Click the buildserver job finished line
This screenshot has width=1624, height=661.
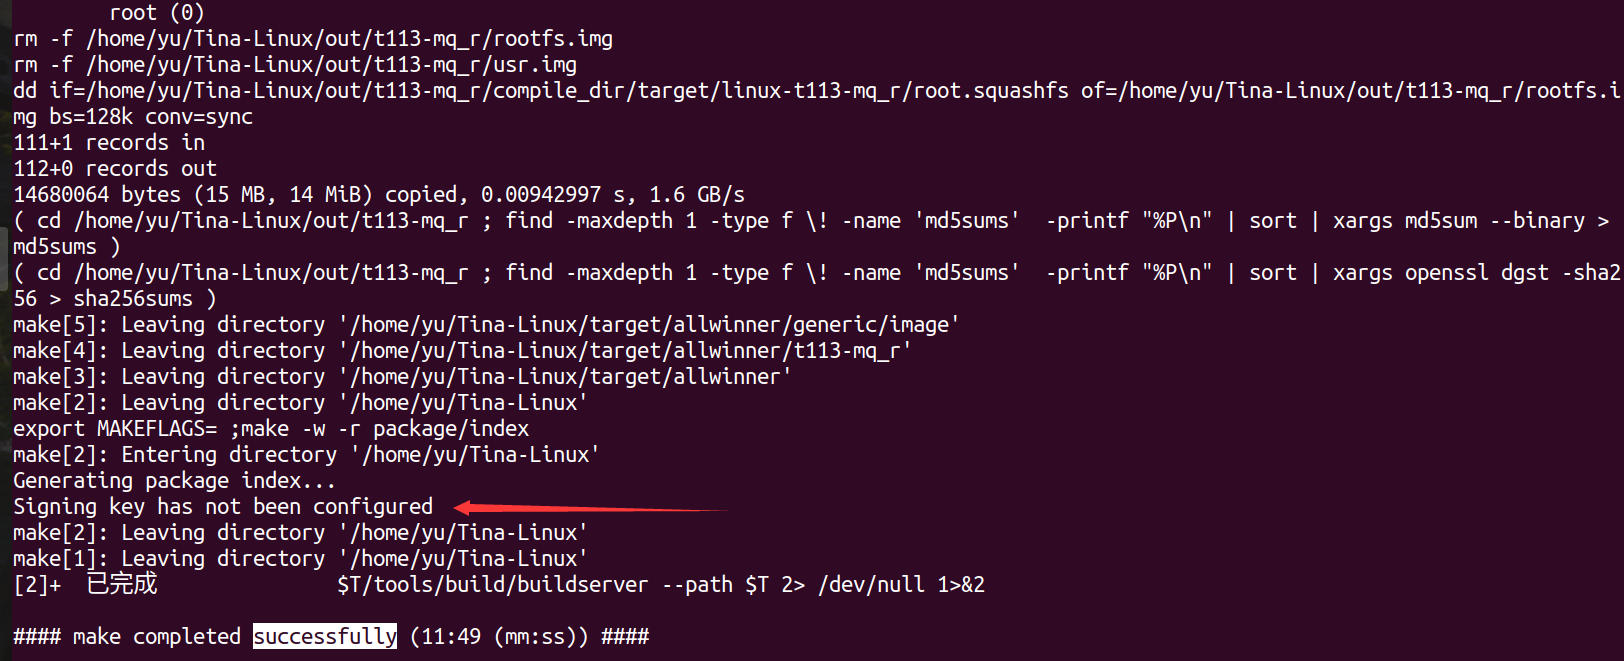point(499,584)
